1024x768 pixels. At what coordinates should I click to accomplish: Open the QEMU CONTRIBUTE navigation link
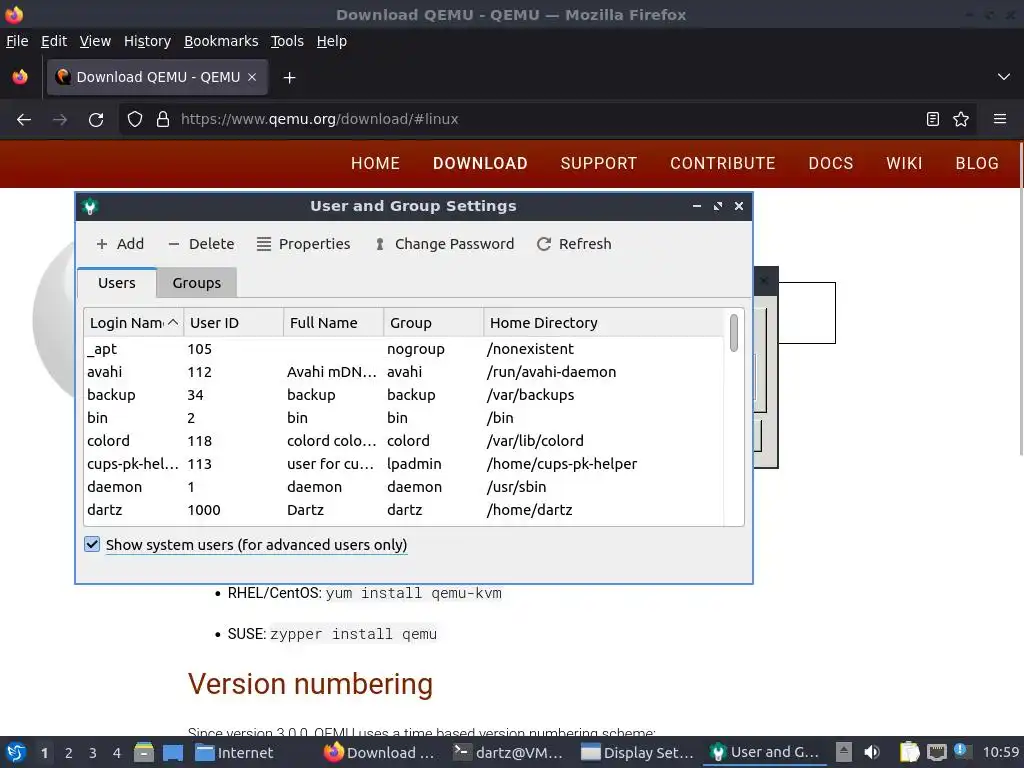click(x=723, y=163)
